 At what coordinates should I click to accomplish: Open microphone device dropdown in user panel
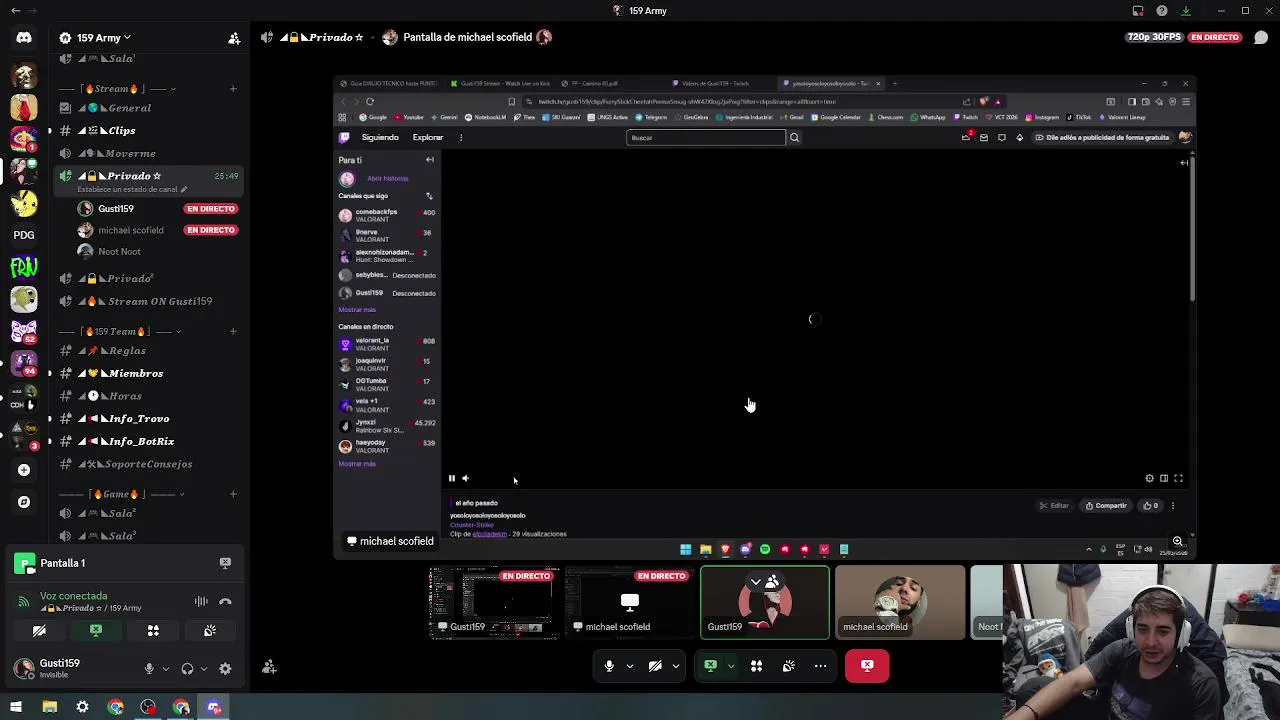(165, 669)
